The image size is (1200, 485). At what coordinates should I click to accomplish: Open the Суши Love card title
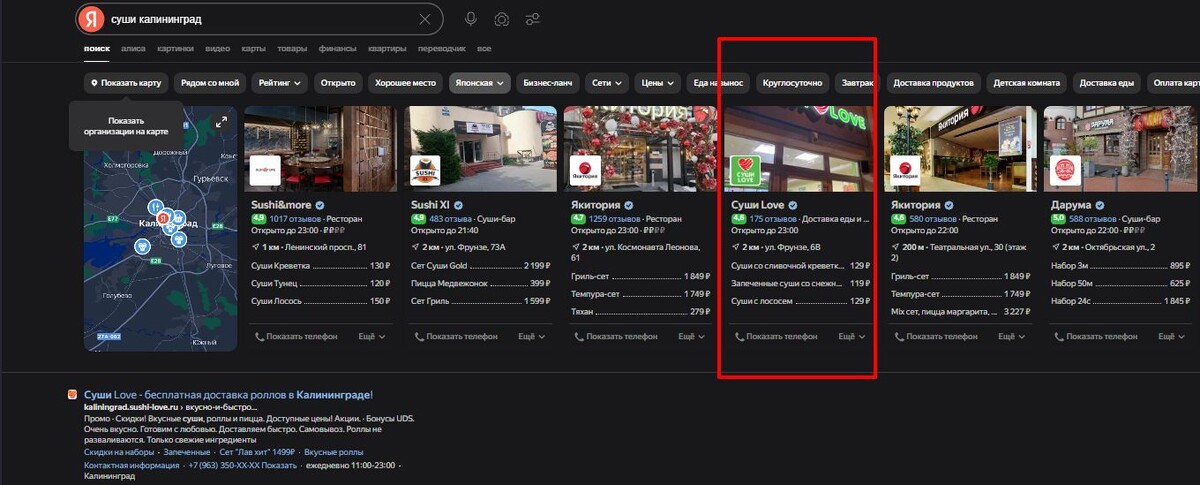click(x=757, y=205)
